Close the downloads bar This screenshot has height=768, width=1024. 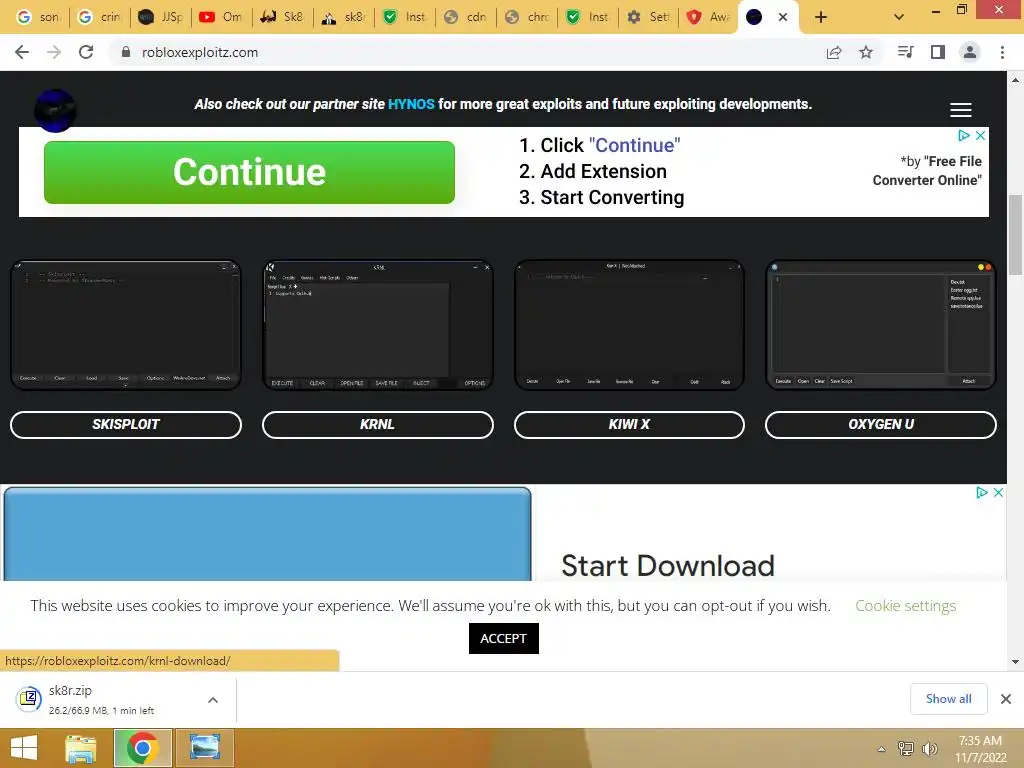1006,699
